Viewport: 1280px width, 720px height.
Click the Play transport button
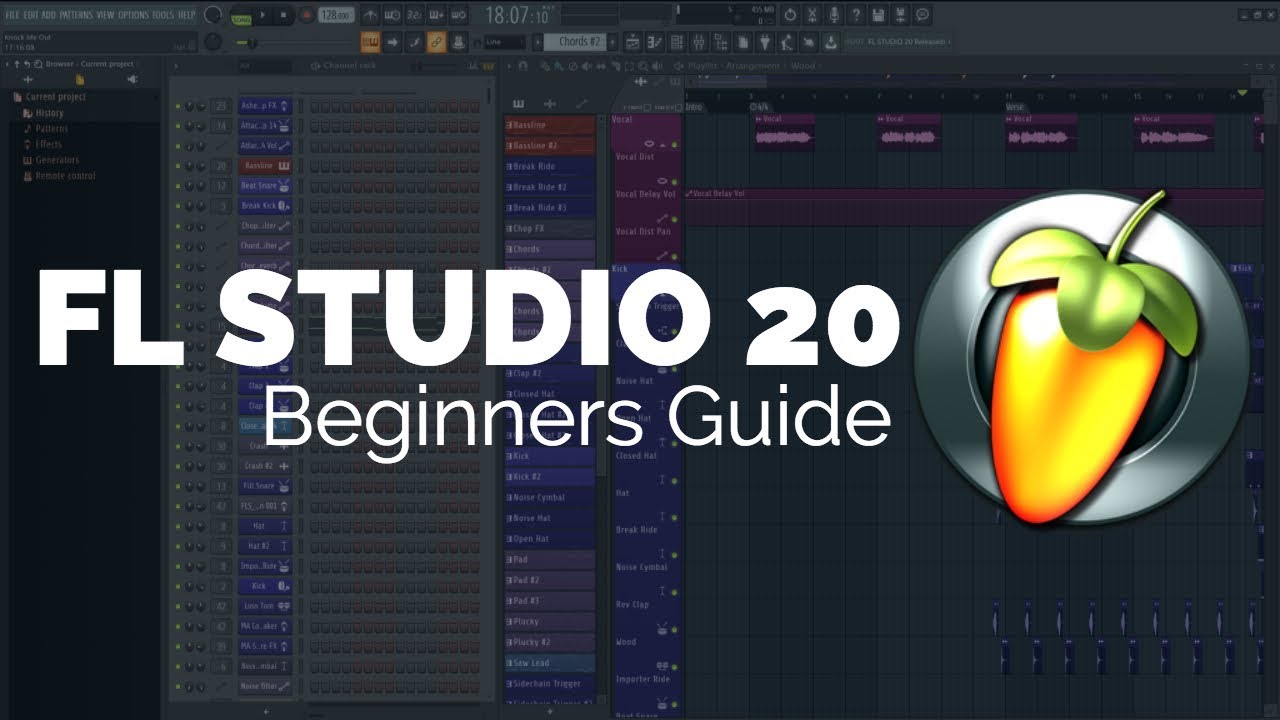point(263,15)
